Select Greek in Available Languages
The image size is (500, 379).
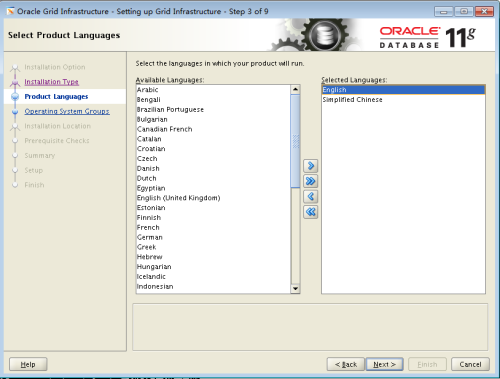pos(213,247)
